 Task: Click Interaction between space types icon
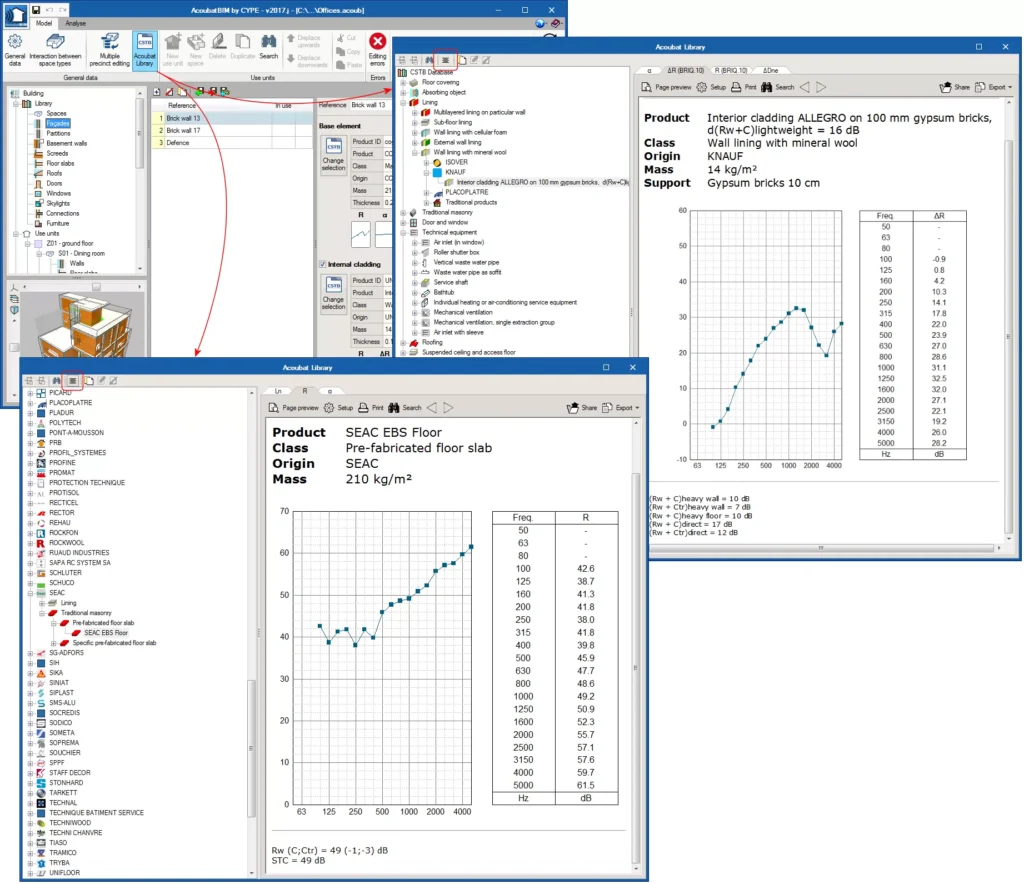55,50
